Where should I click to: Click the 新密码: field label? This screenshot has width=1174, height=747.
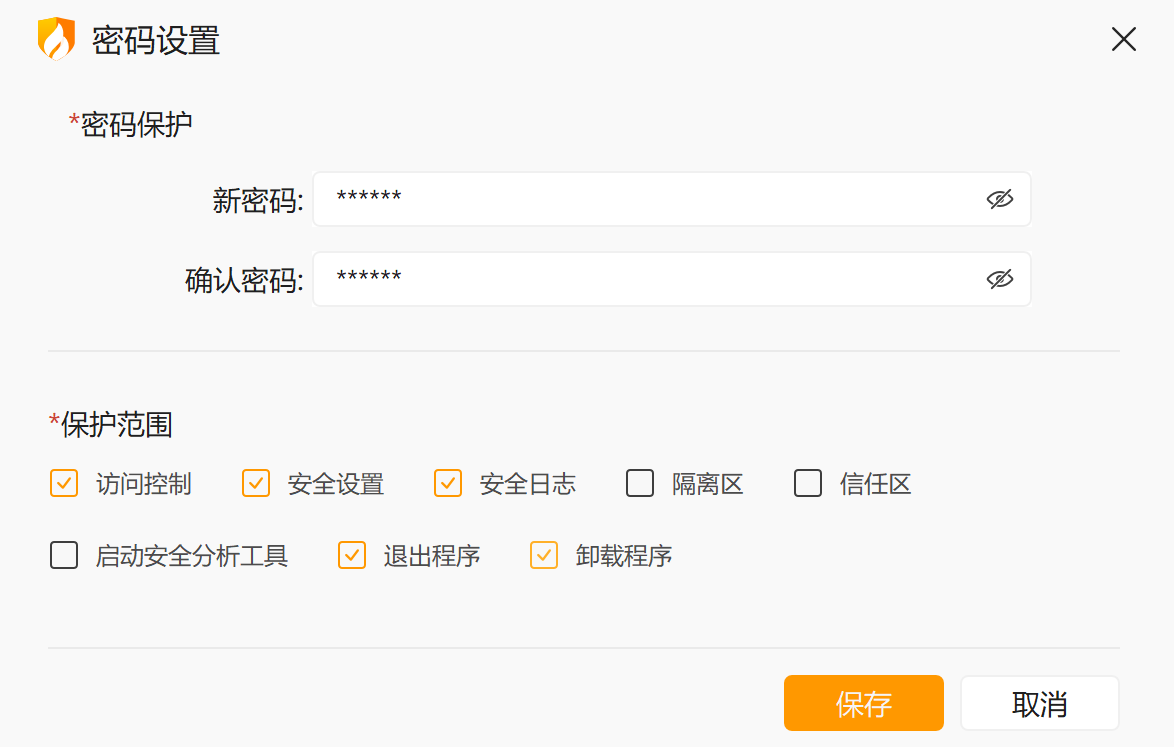[258, 200]
